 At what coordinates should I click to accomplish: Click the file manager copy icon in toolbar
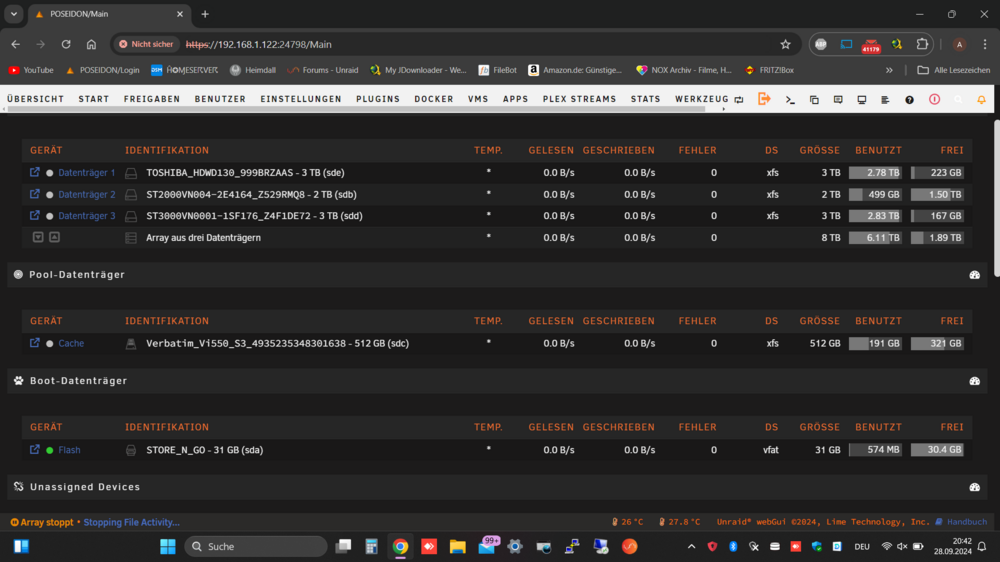click(814, 100)
